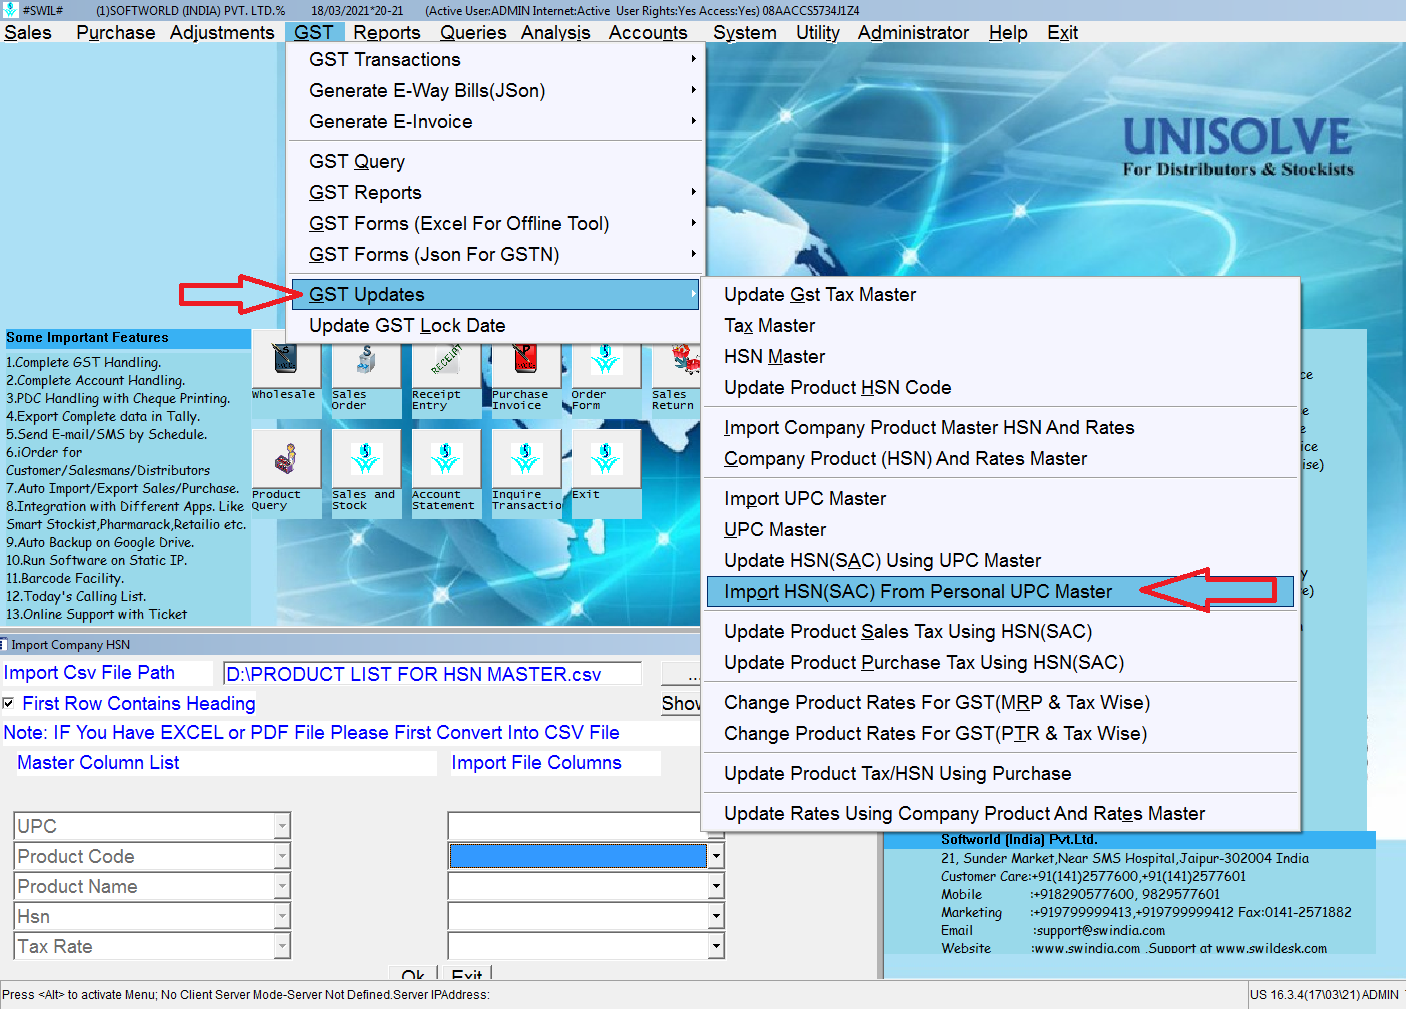Viewport: 1406px width, 1009px height.
Task: Choose Update Product HSN Code
Action: click(x=1000, y=387)
